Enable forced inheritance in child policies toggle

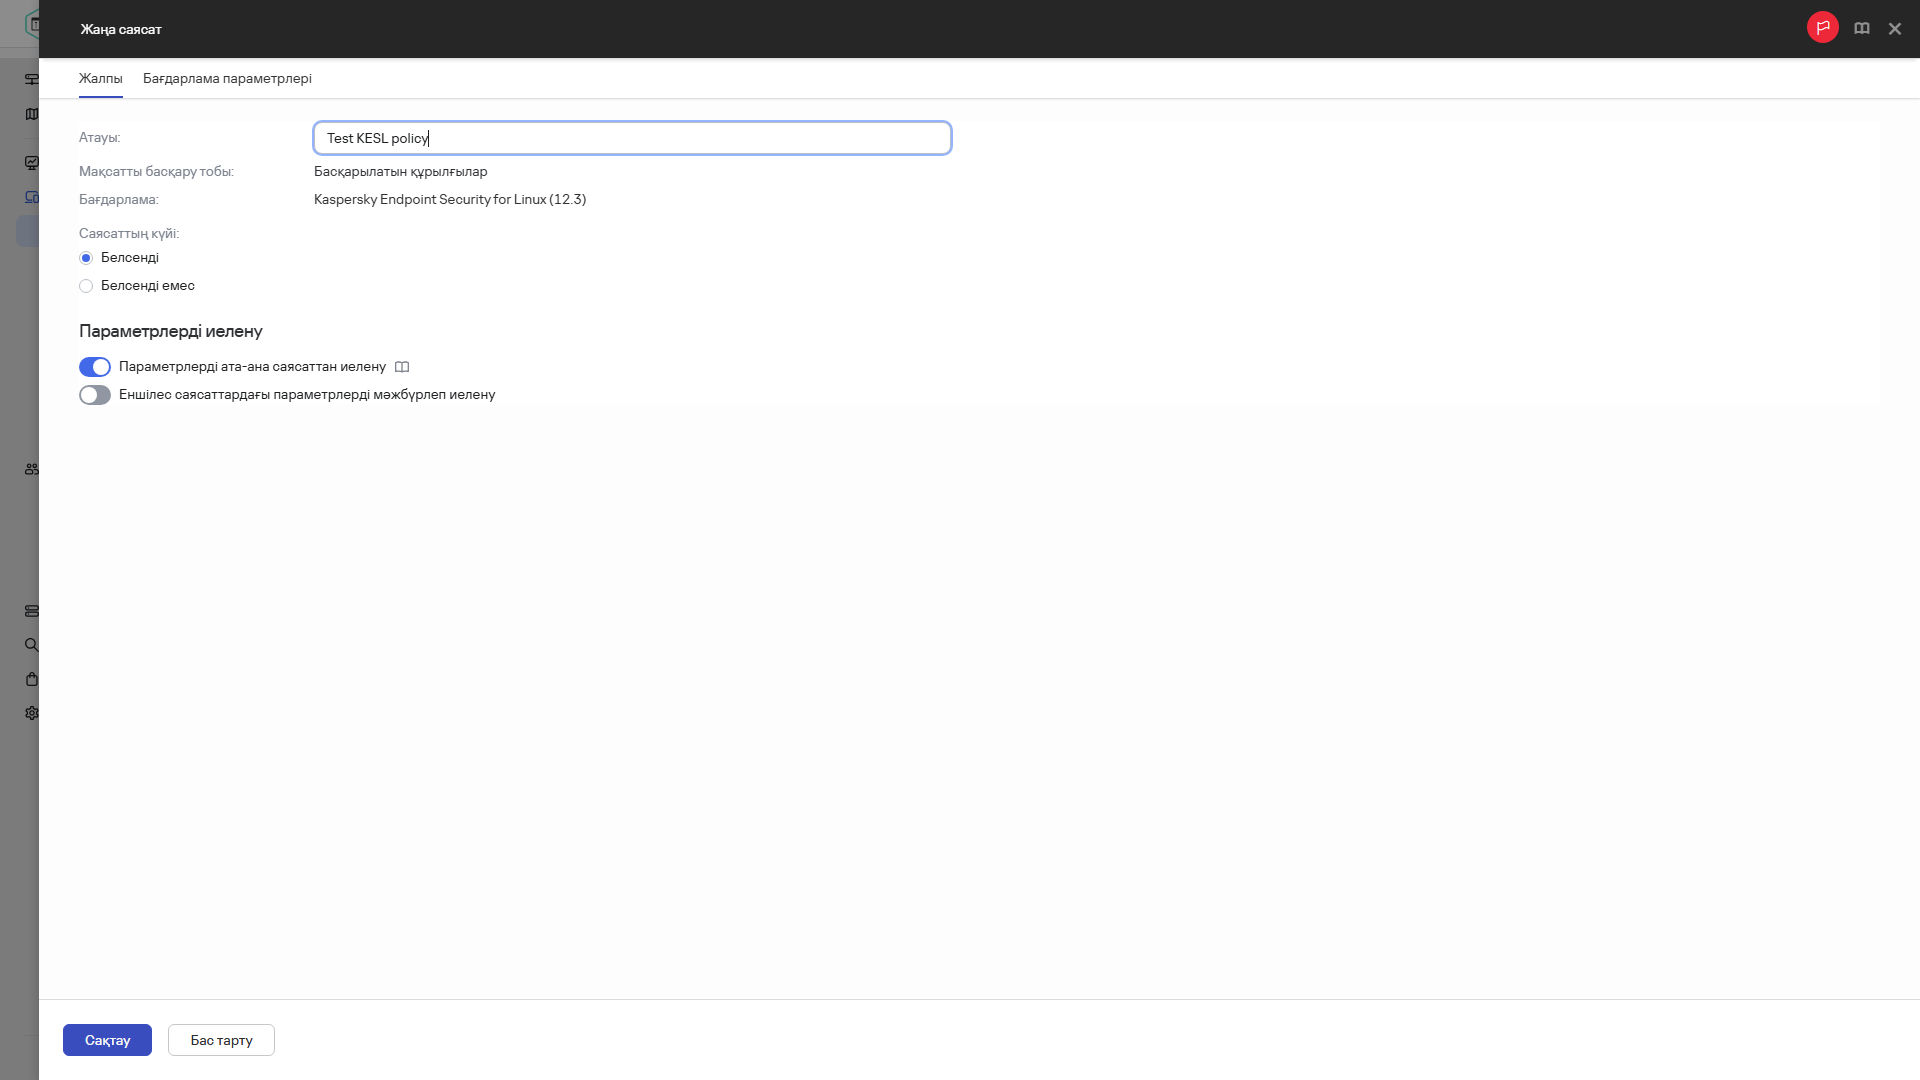95,395
